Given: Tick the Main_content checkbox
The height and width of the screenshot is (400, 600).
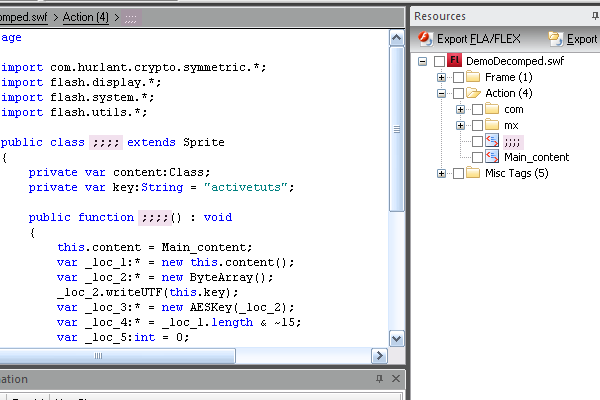Looking at the screenshot, I should (x=476, y=157).
